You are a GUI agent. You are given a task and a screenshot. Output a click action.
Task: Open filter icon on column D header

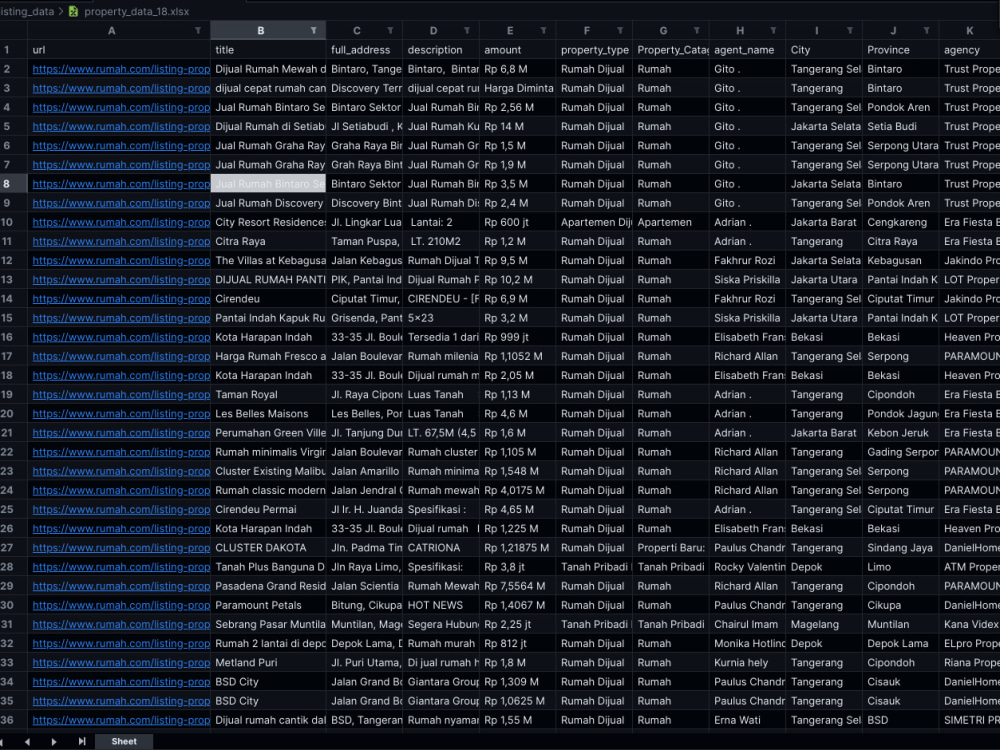466,31
